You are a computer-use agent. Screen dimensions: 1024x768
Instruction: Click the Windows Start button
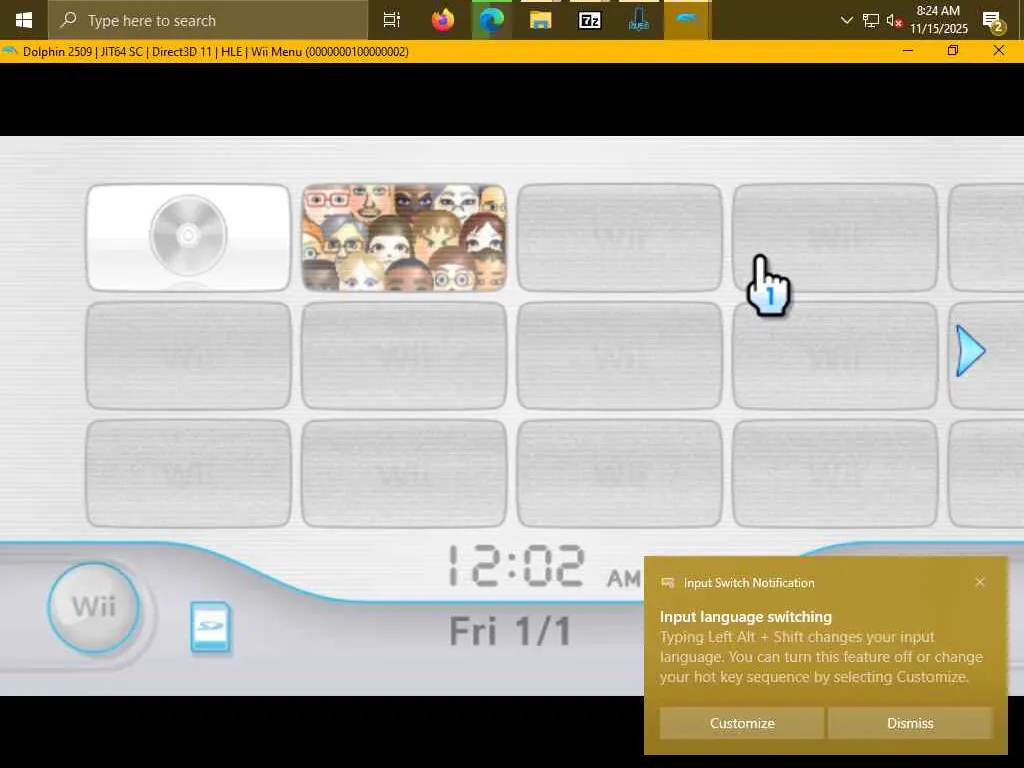point(24,20)
